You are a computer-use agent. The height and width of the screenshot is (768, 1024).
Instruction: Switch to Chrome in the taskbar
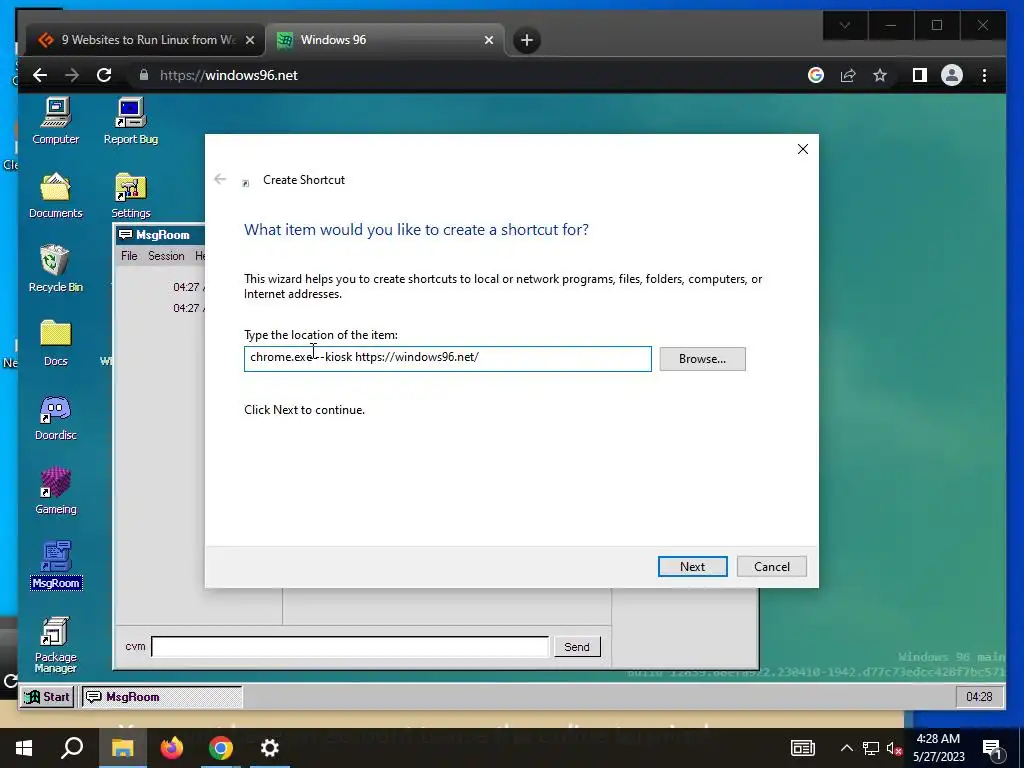pyautogui.click(x=221, y=748)
